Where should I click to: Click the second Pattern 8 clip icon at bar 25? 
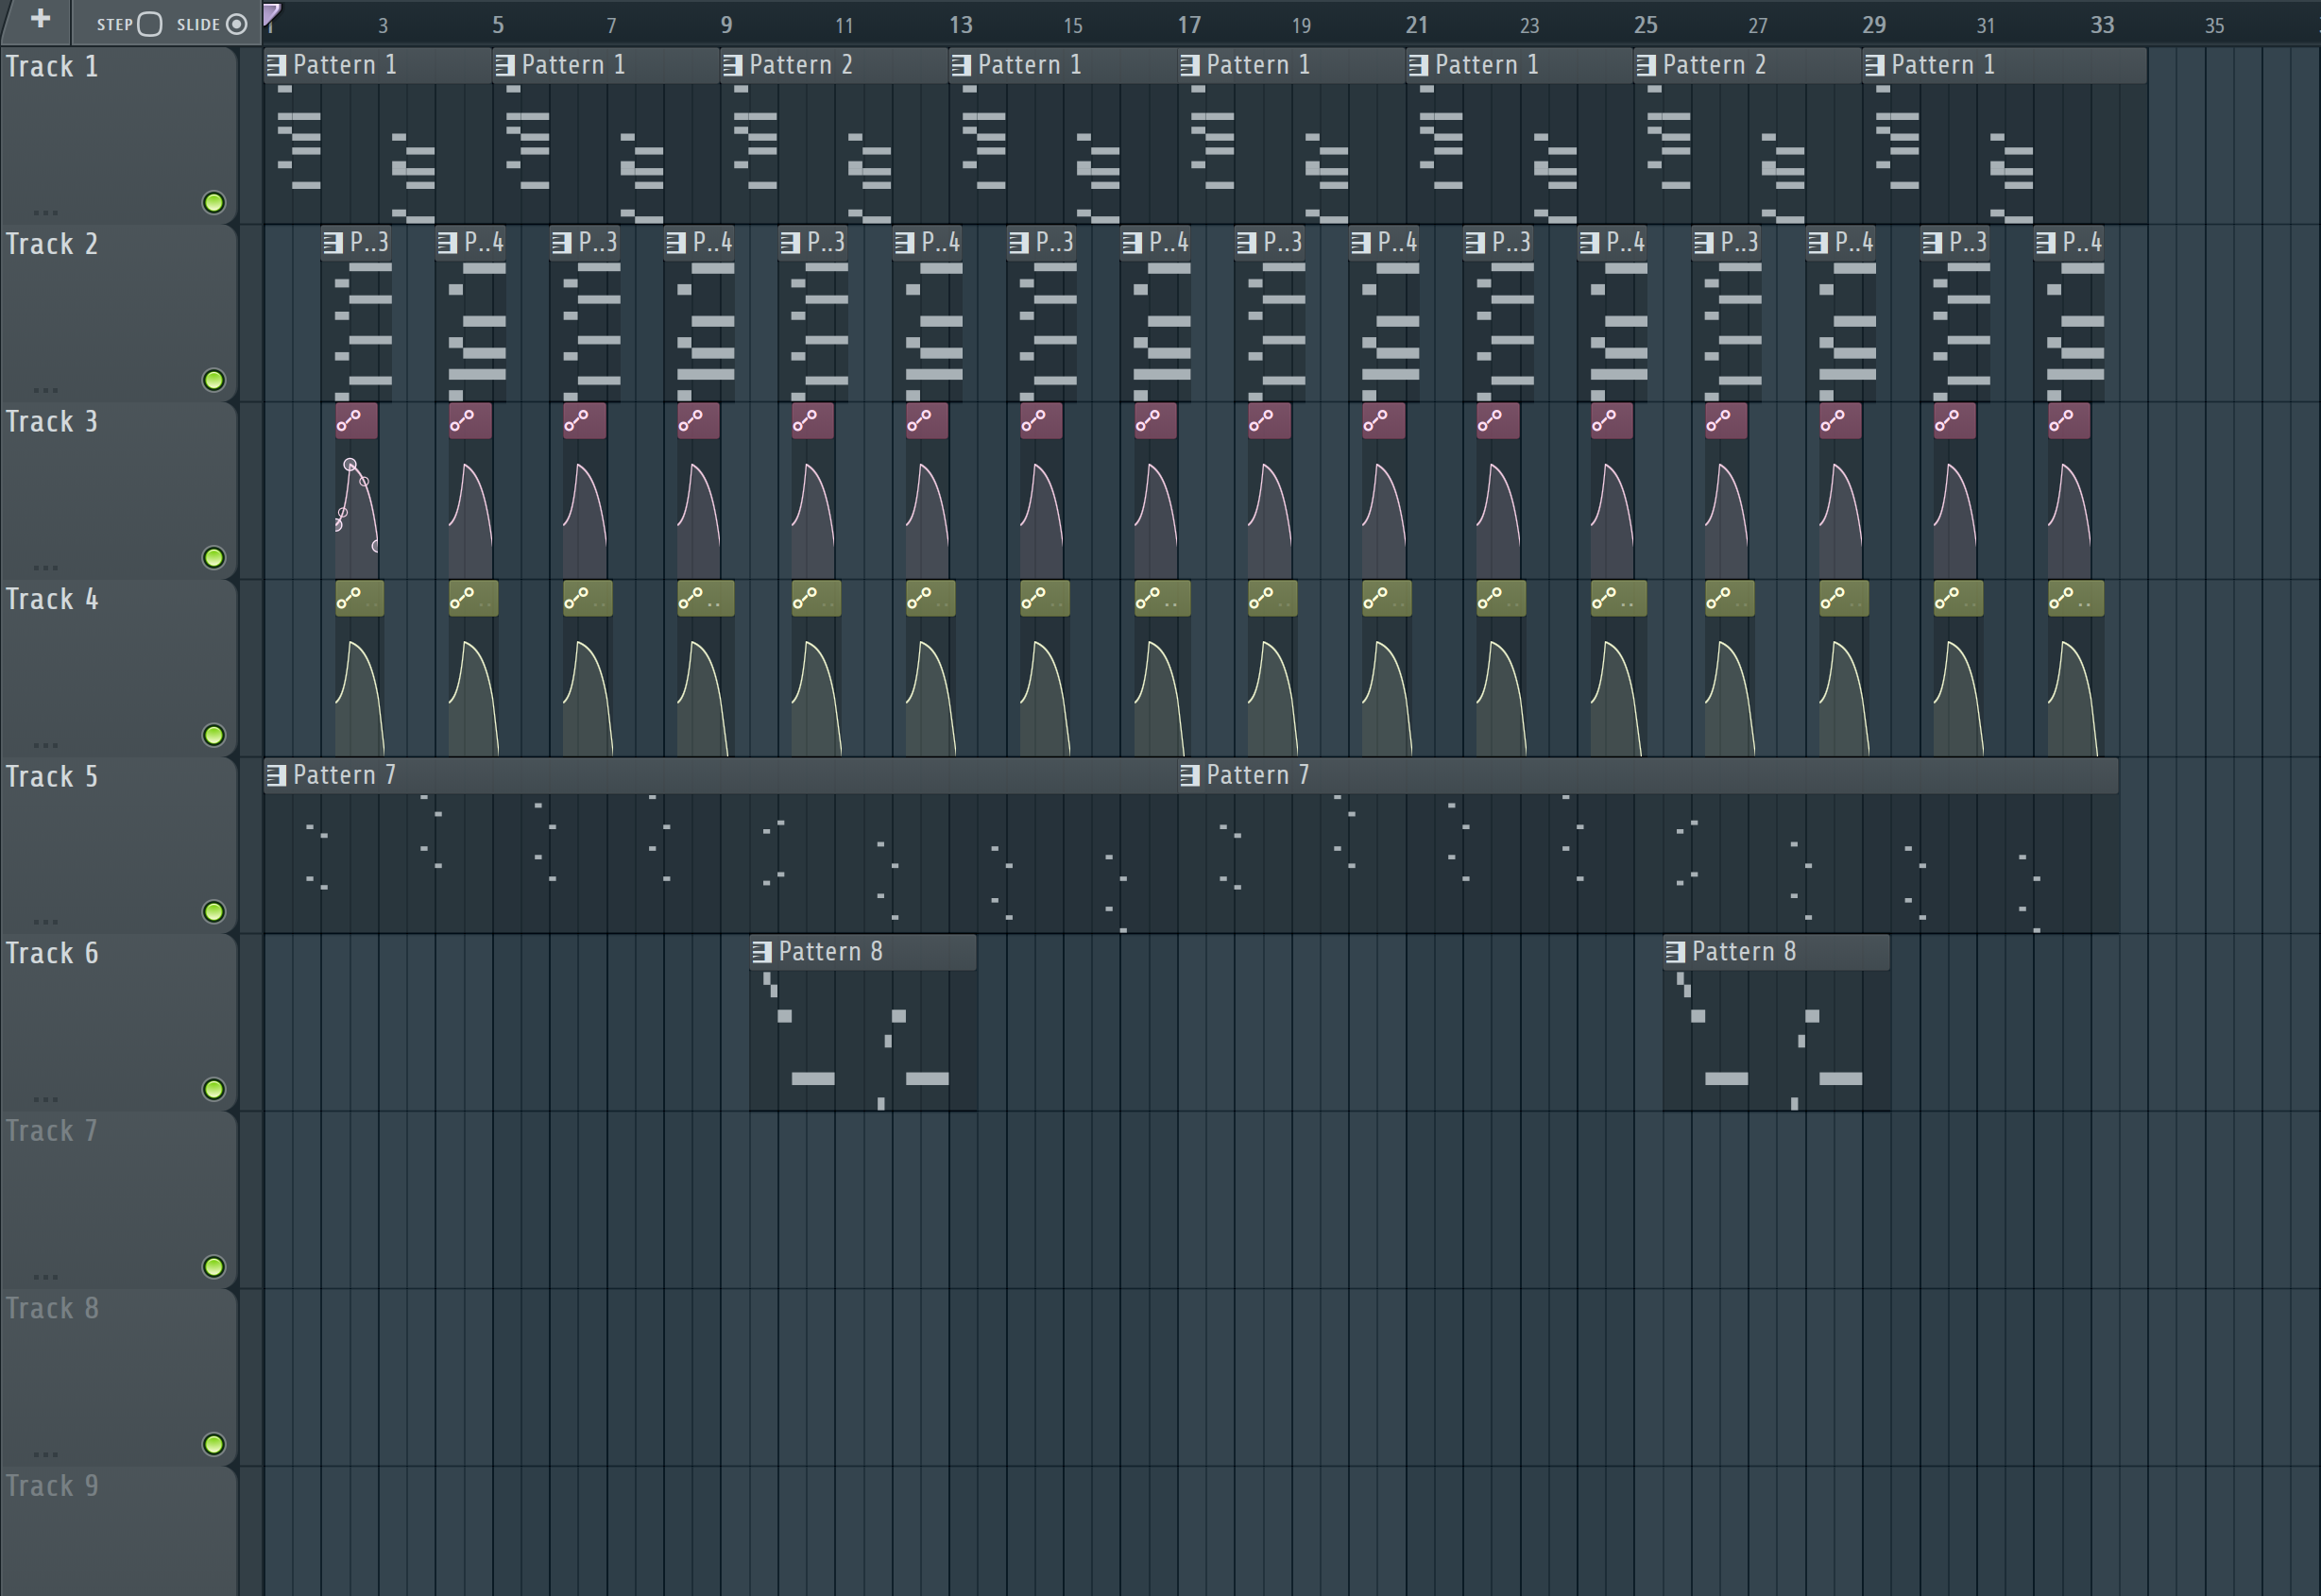coord(1675,951)
